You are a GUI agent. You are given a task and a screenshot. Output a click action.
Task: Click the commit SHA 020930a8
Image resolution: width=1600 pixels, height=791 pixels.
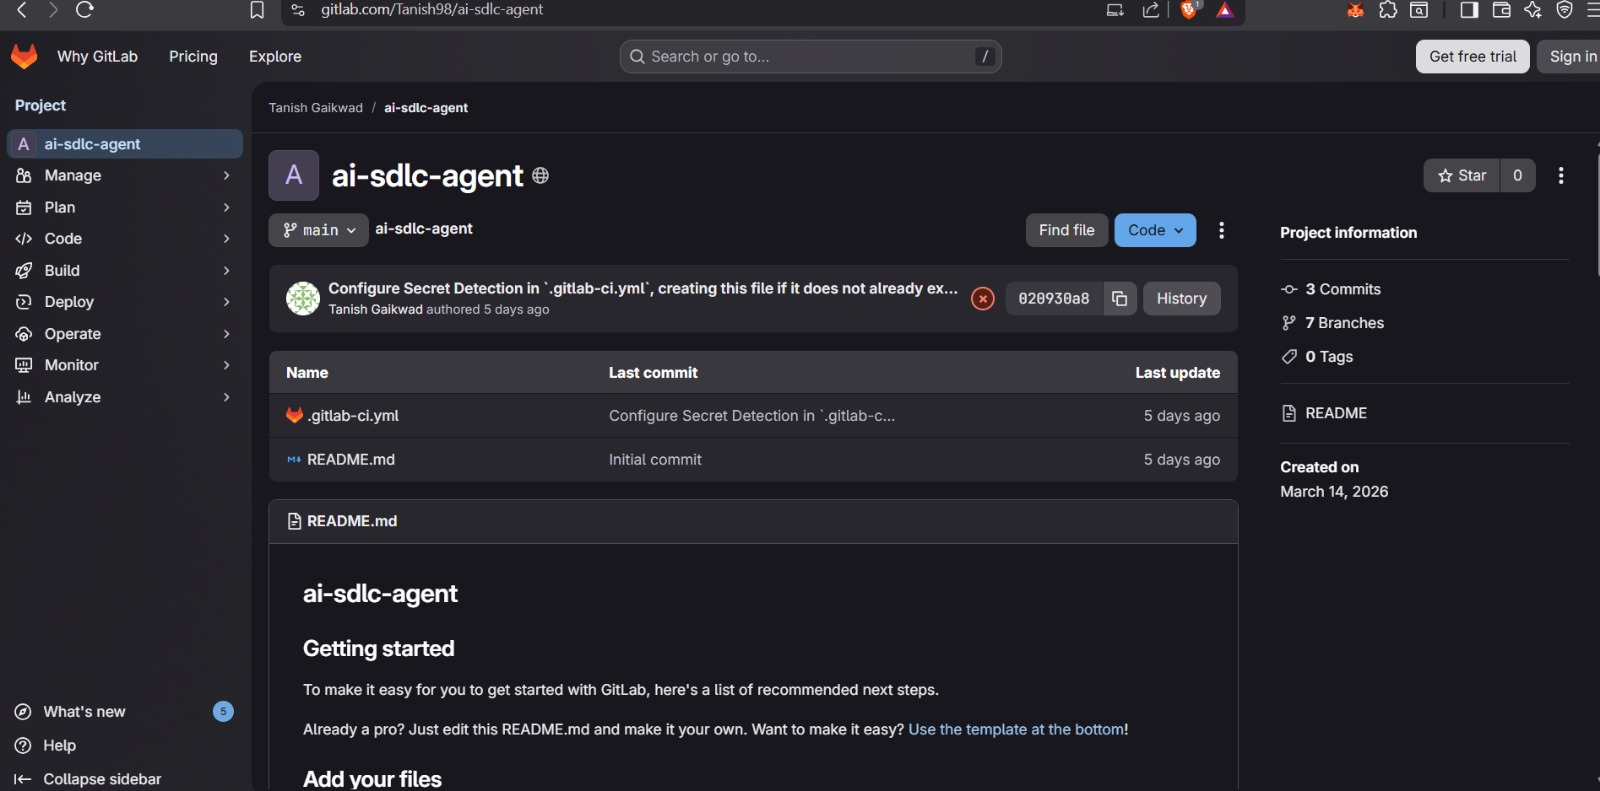(1054, 298)
